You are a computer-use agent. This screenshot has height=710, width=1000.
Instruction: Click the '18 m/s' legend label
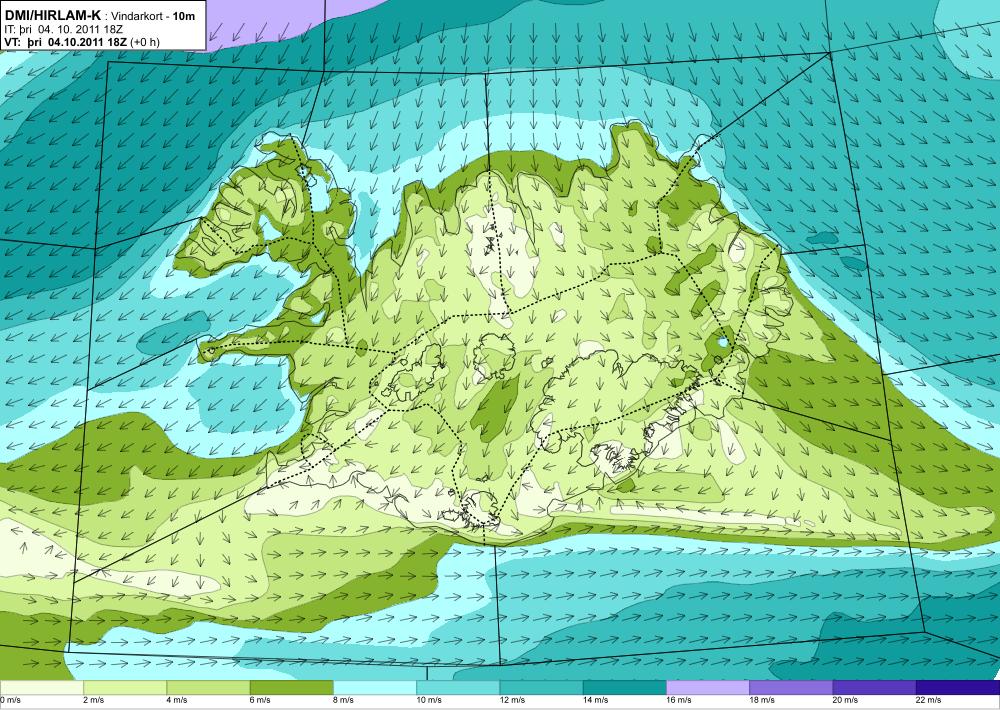(762, 700)
